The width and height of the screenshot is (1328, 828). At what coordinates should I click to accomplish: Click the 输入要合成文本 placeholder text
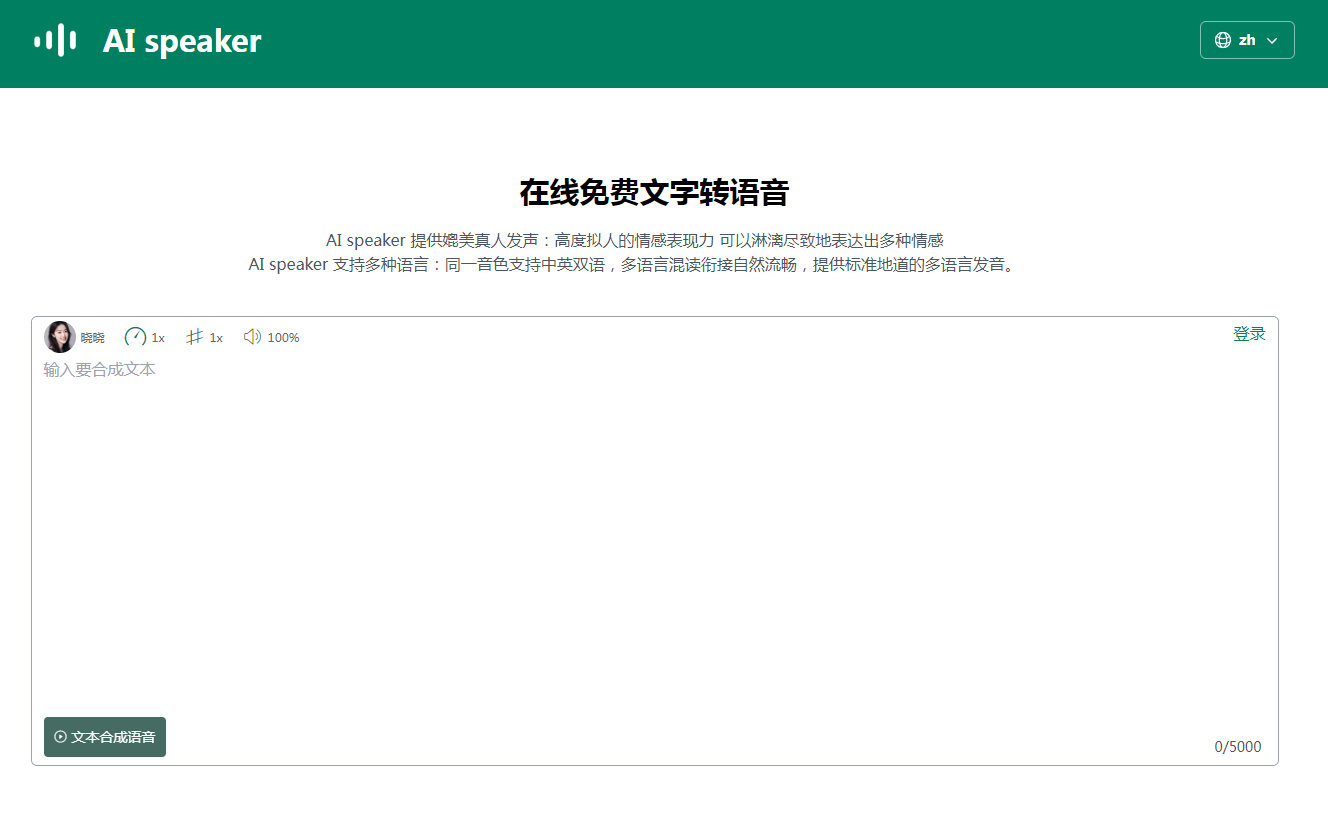click(x=98, y=369)
